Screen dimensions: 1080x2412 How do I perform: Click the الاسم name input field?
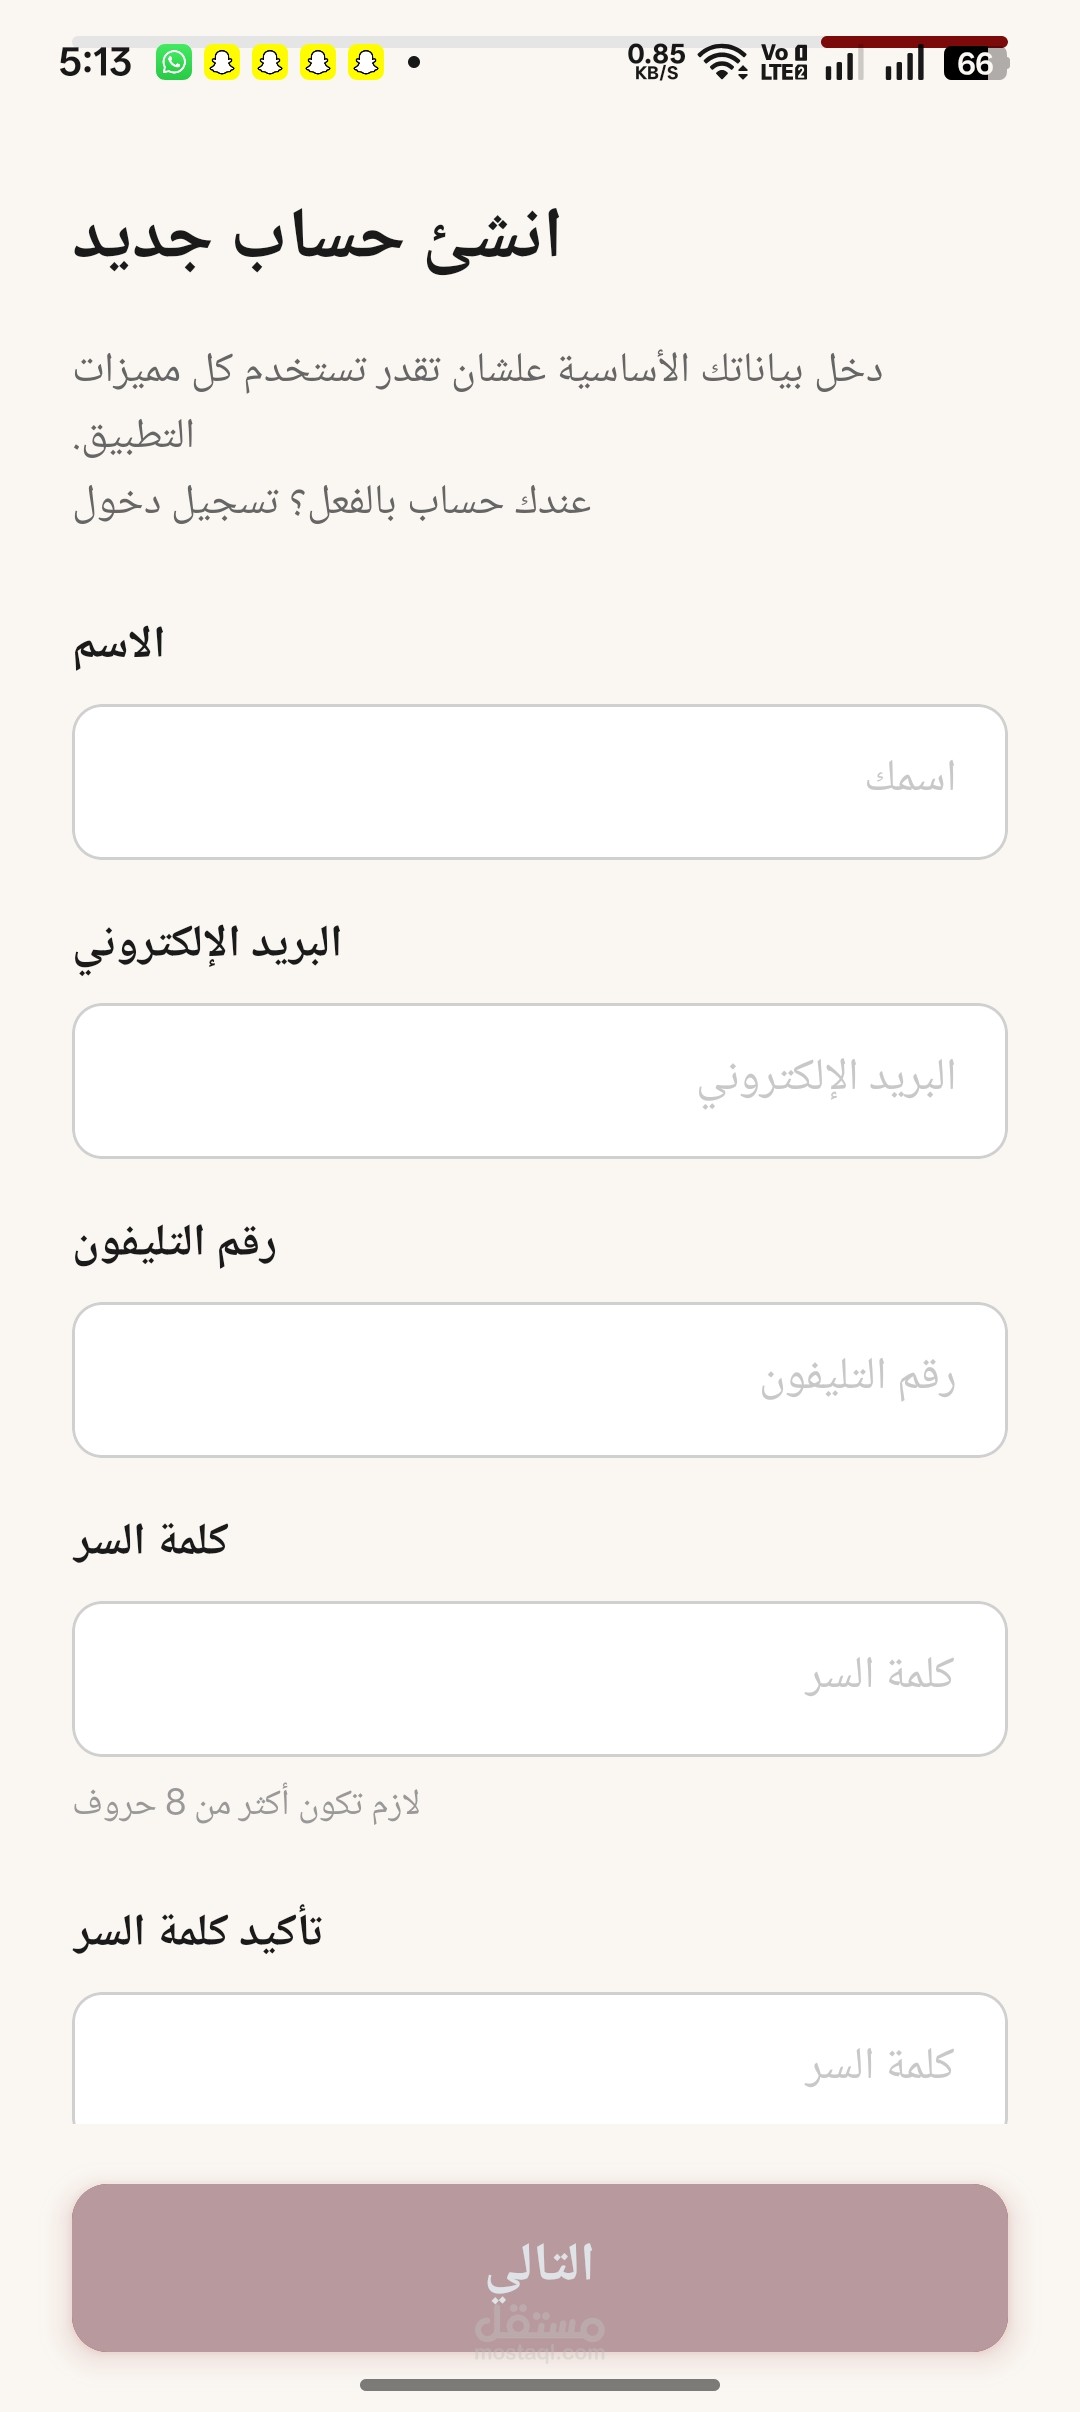[x=540, y=782]
